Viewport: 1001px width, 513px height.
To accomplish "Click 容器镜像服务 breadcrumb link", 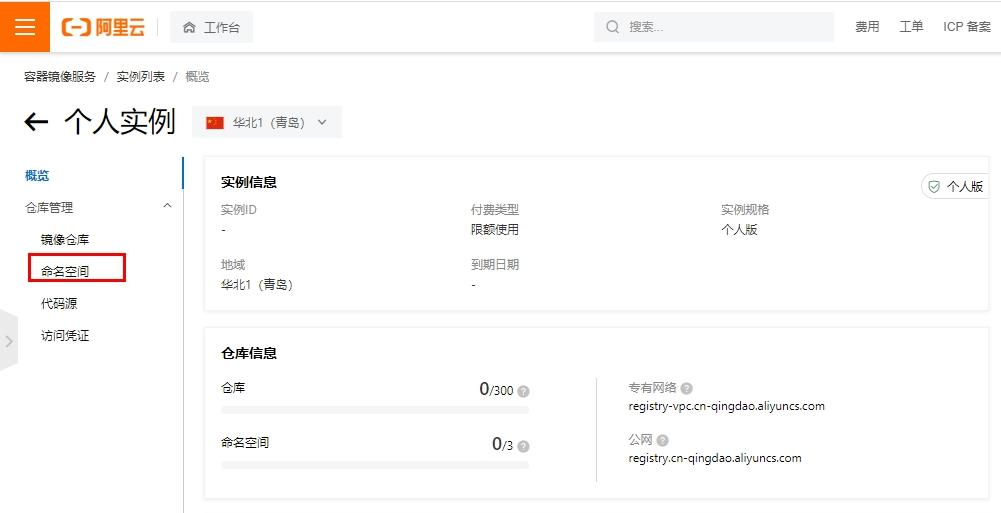I will [60, 77].
